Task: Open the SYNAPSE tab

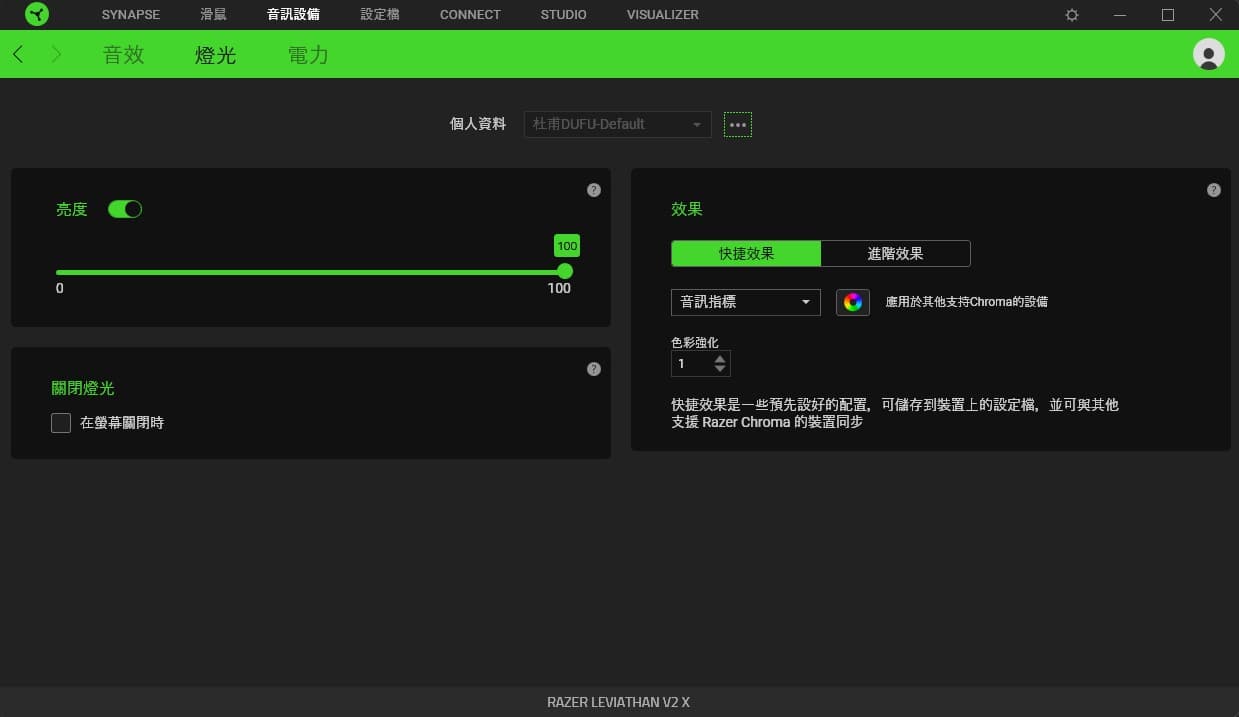Action: pos(131,15)
